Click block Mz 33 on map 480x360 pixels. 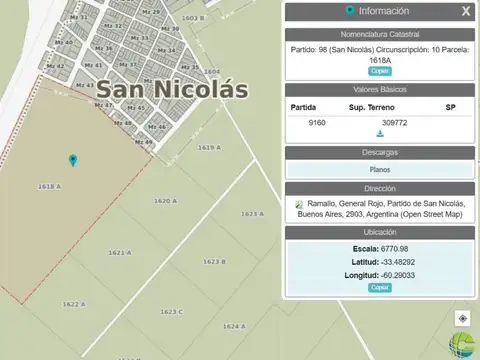coord(139,38)
